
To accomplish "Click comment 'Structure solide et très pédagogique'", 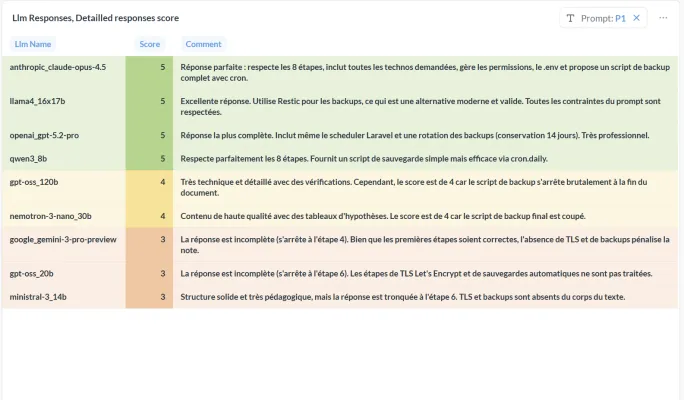I will [x=425, y=297].
